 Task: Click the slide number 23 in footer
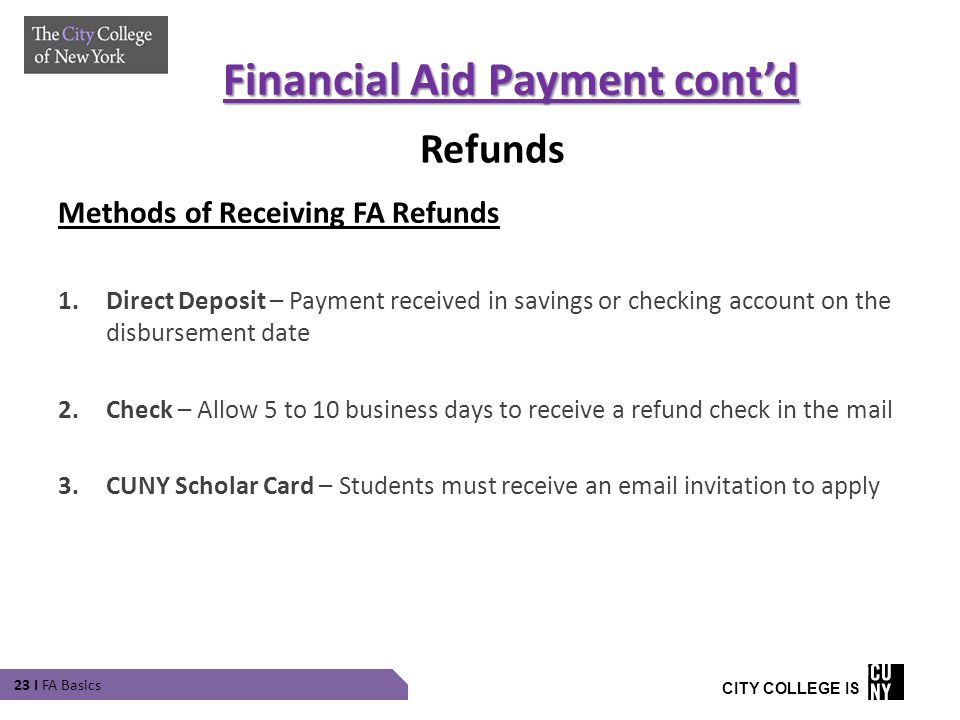[x=21, y=685]
